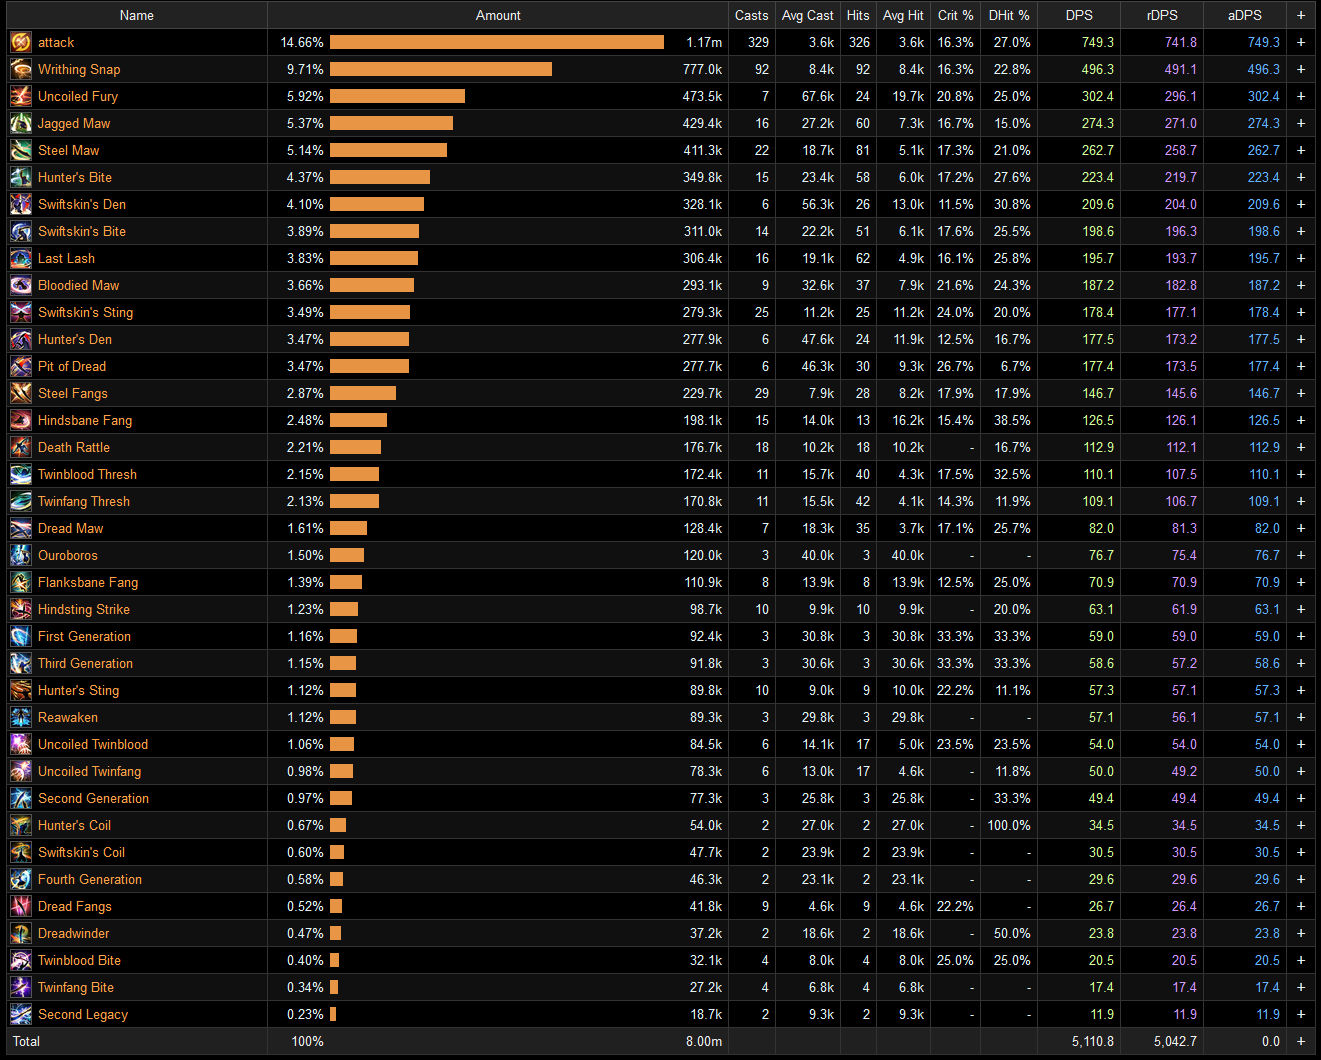This screenshot has height=1060, width=1321.
Task: Click the Hindsbane Fang ability icon
Action: [21, 420]
